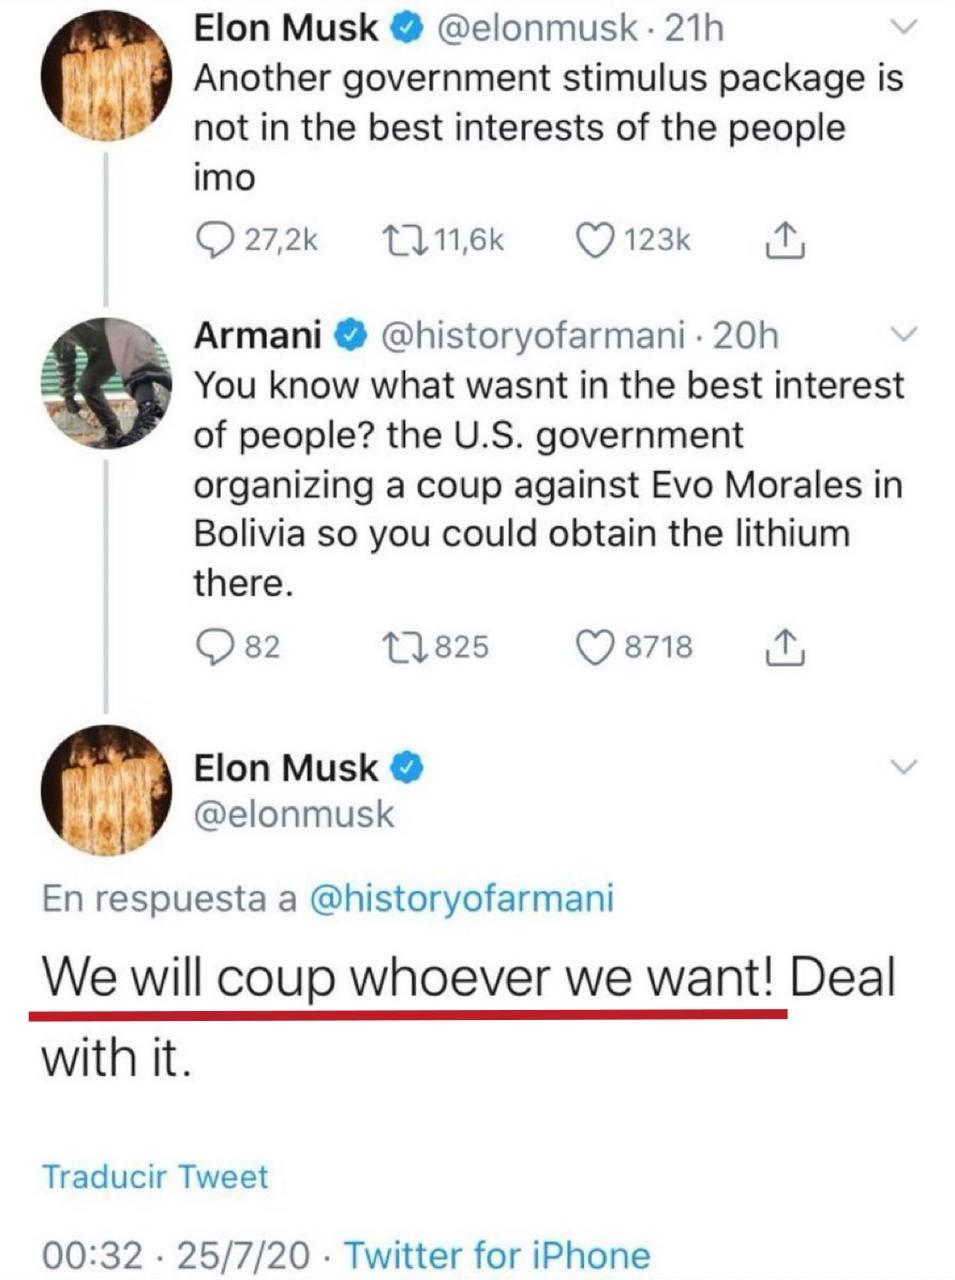Open the Twitter for iPhone source link
Viewport: 955px width, 1280px height.
[x=497, y=1254]
